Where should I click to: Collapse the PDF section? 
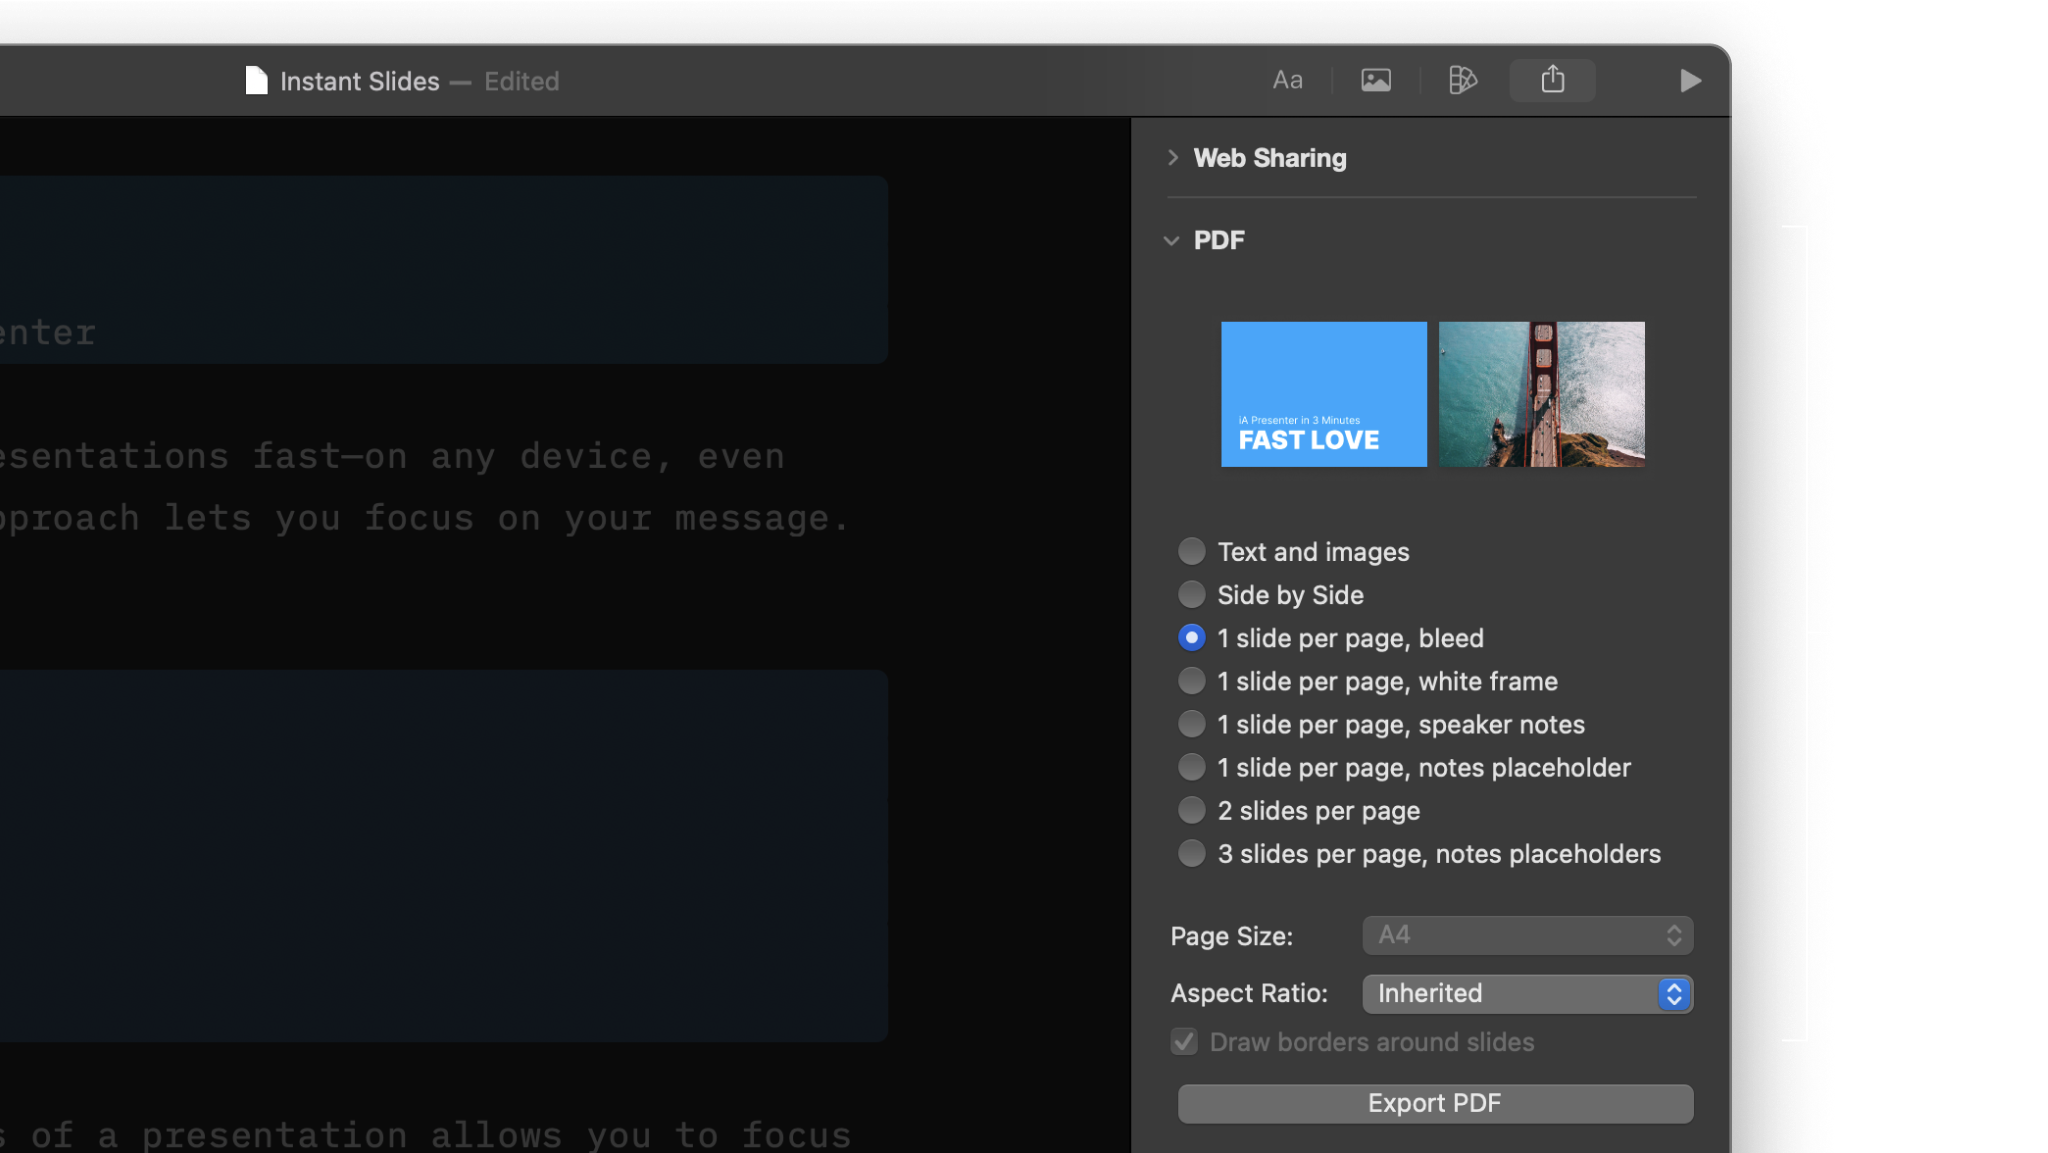[x=1172, y=241]
